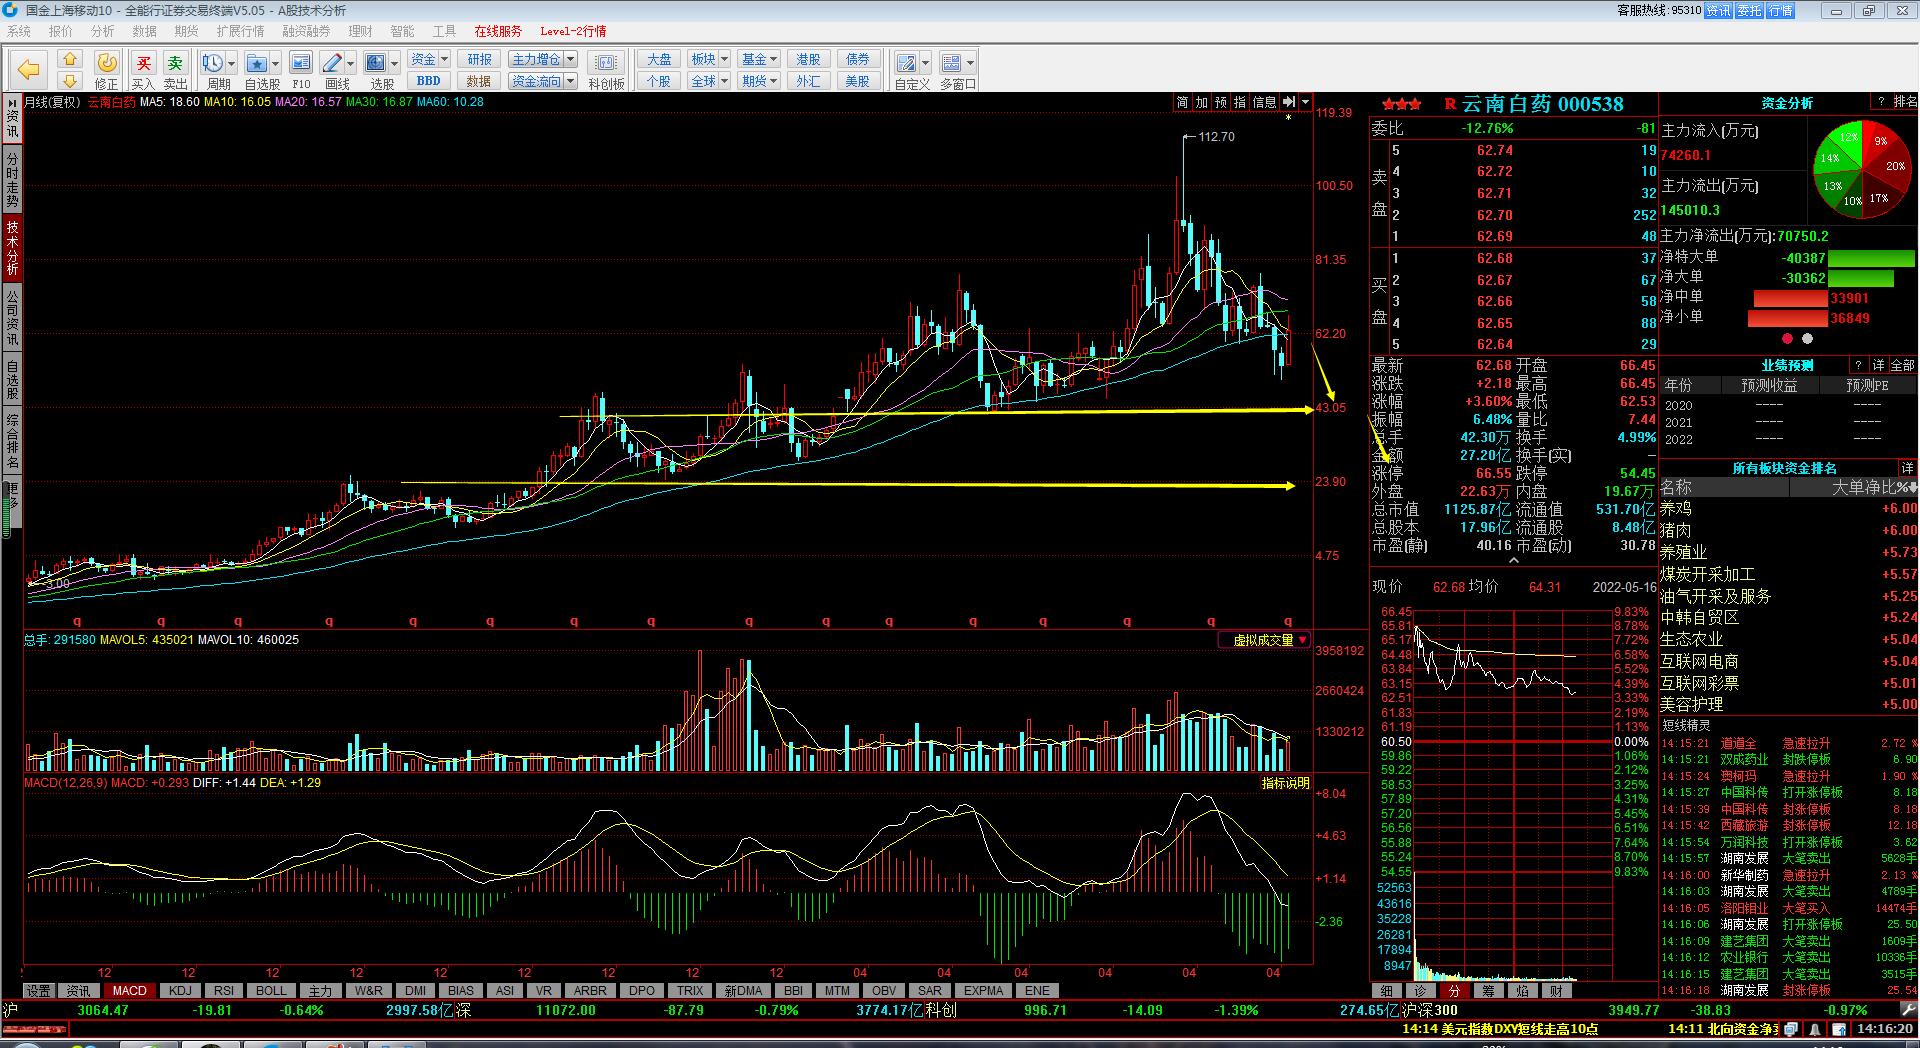Screen dimensions: 1920x1048
Task: Click the 排名 ranking button
Action: click(x=1905, y=102)
